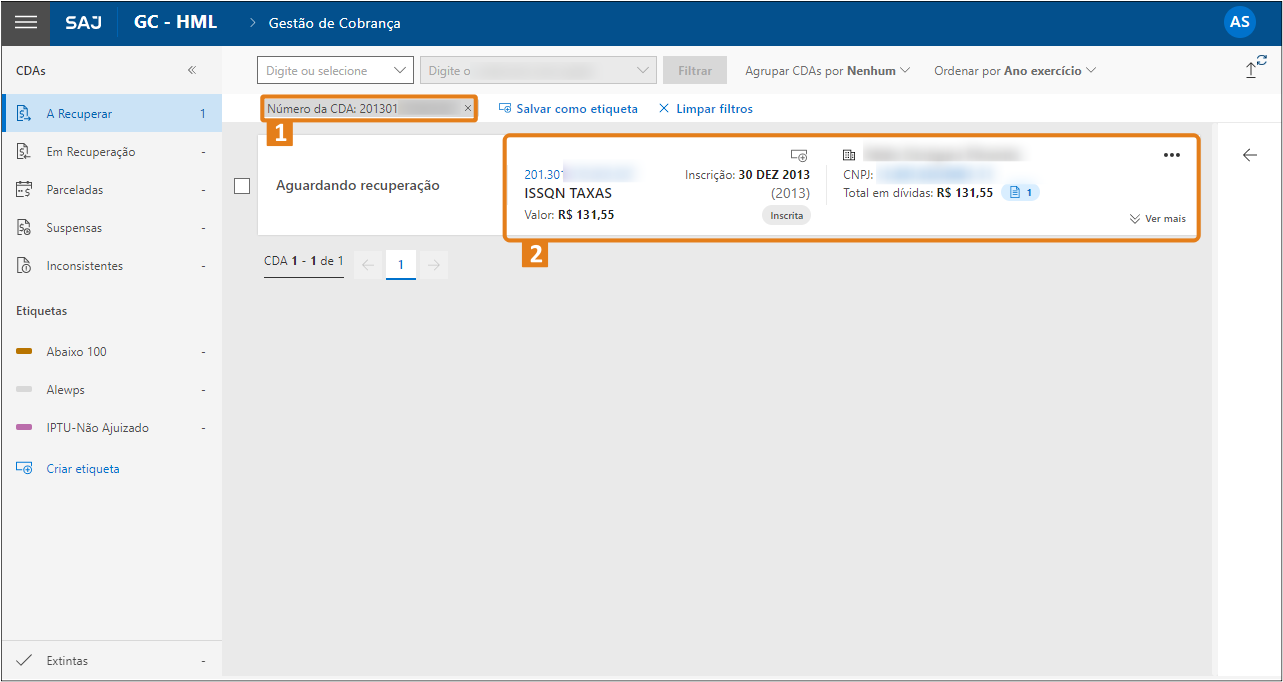
Task: Expand the Ver mais details
Action: (1158, 218)
